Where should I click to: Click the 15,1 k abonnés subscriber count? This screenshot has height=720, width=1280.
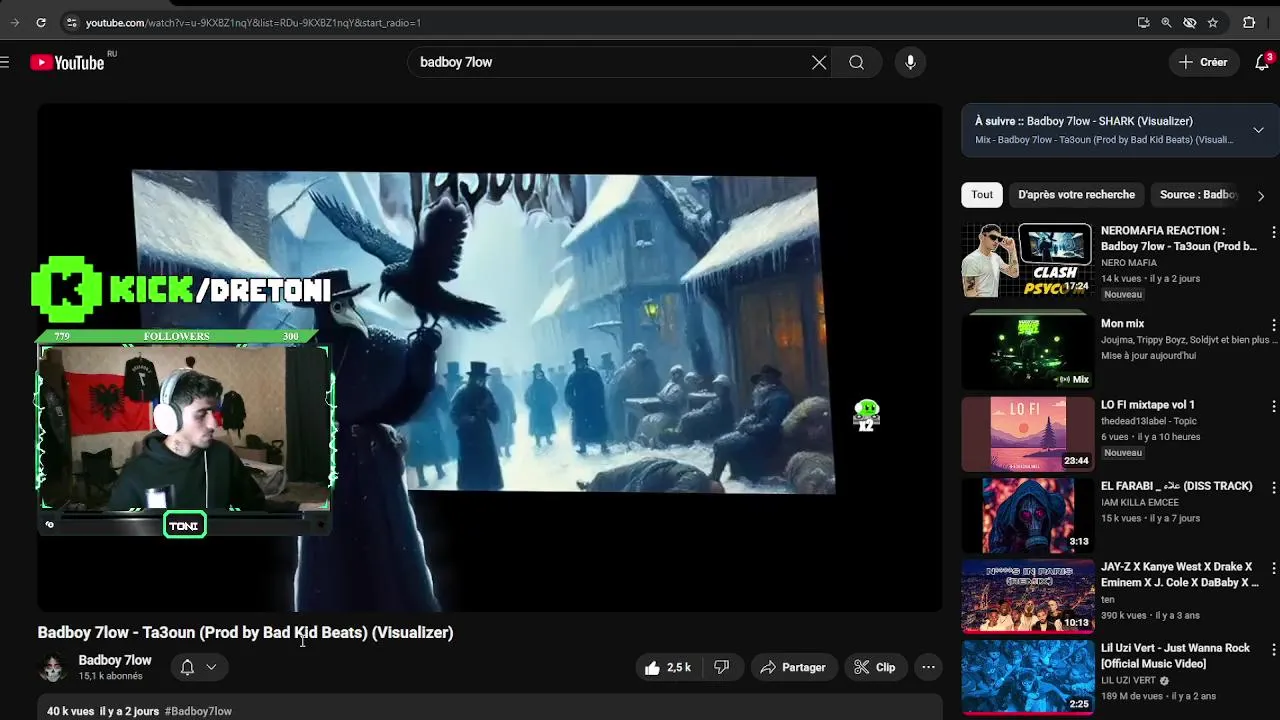111,676
